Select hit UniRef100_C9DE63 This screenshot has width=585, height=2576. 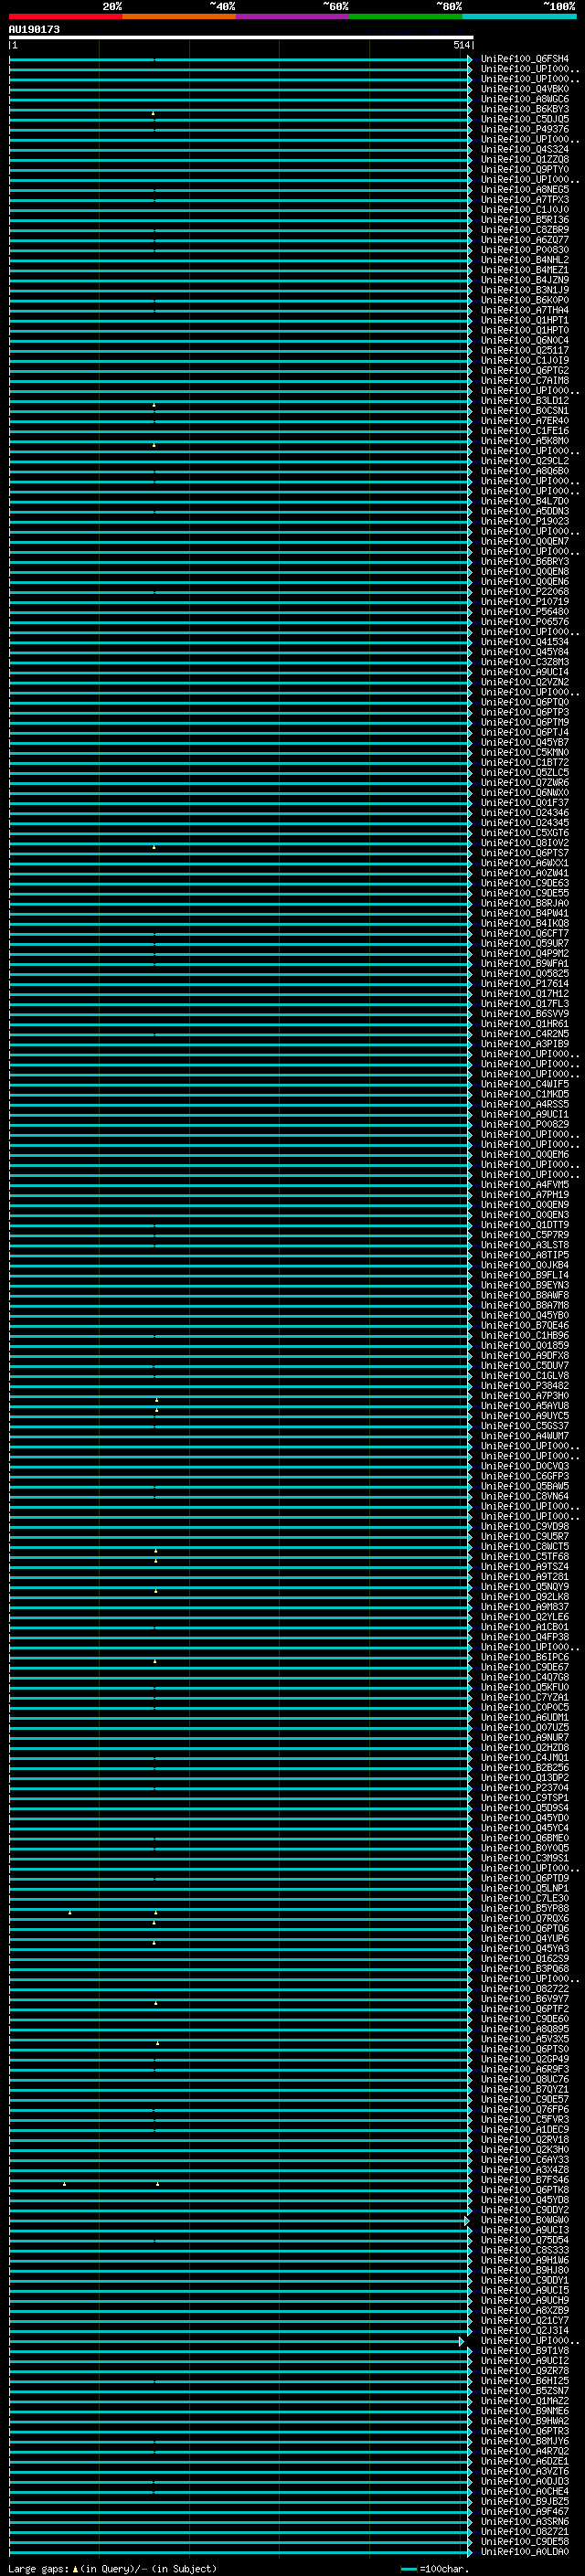[525, 883]
